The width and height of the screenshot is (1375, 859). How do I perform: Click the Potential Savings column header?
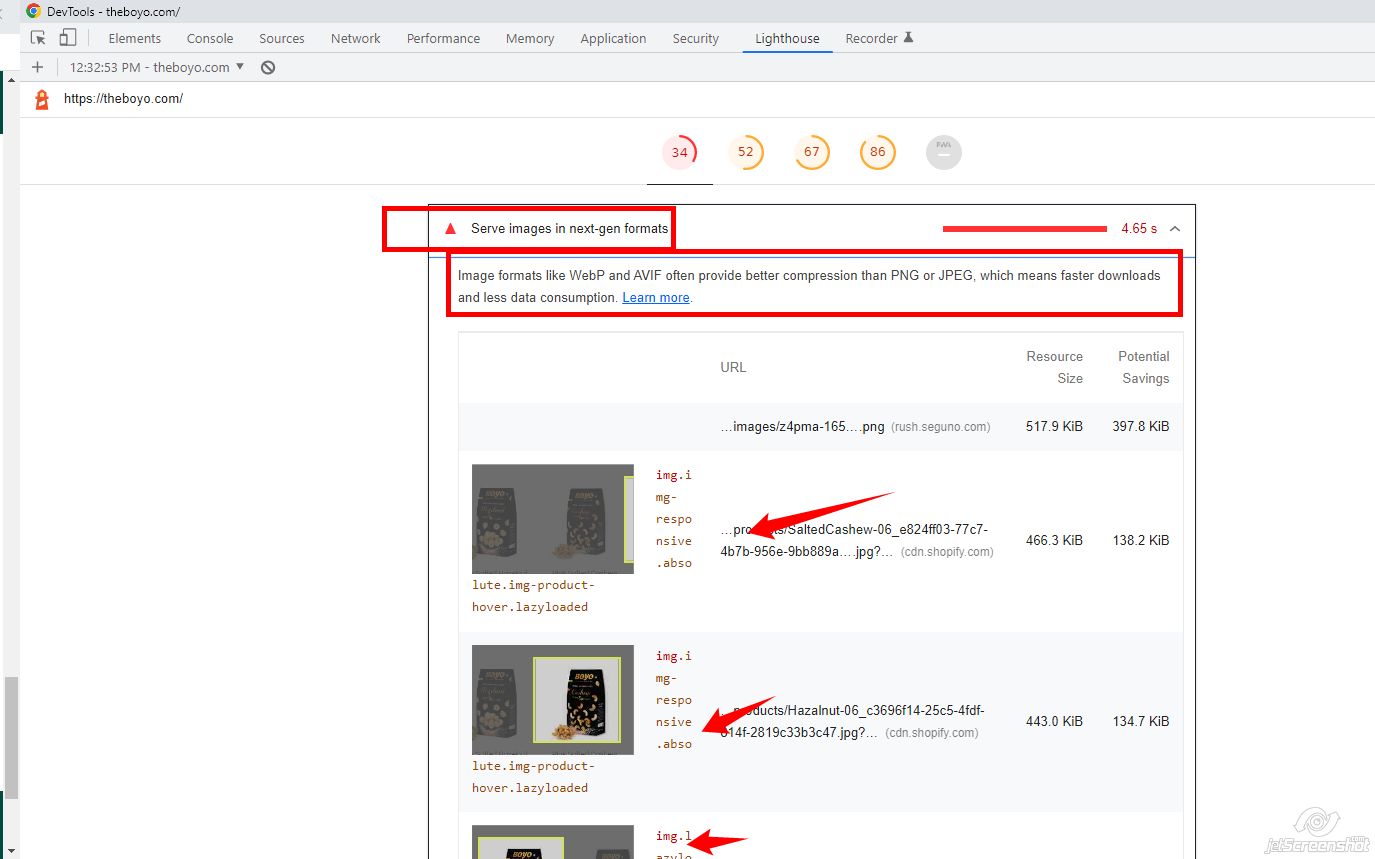tap(1143, 367)
